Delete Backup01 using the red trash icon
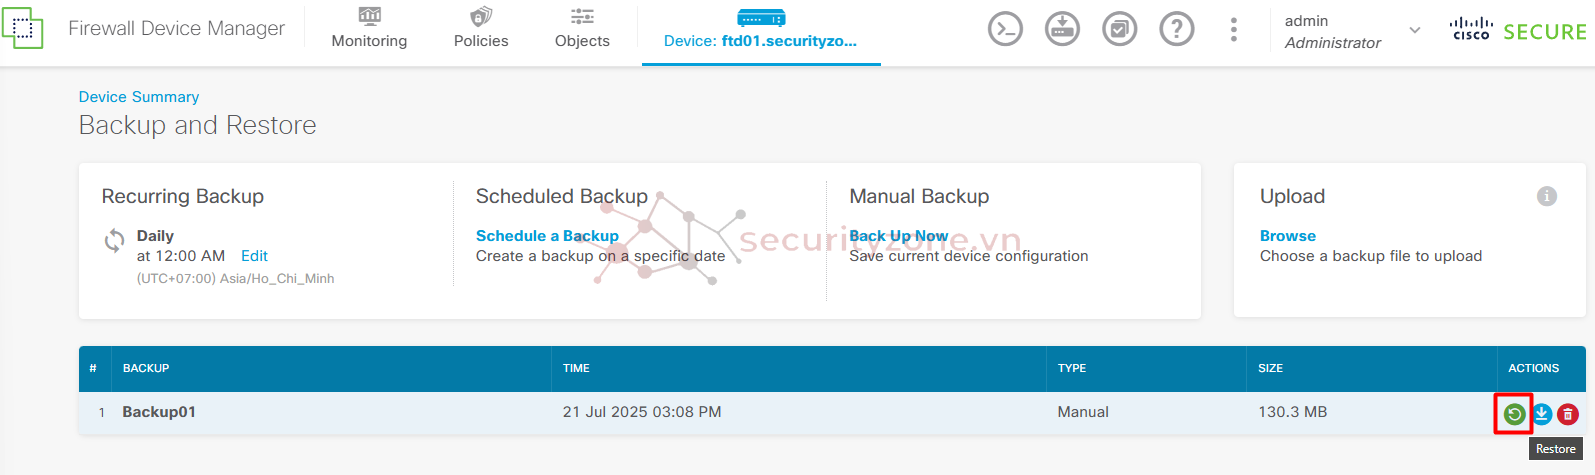This screenshot has width=1595, height=475. tap(1568, 414)
